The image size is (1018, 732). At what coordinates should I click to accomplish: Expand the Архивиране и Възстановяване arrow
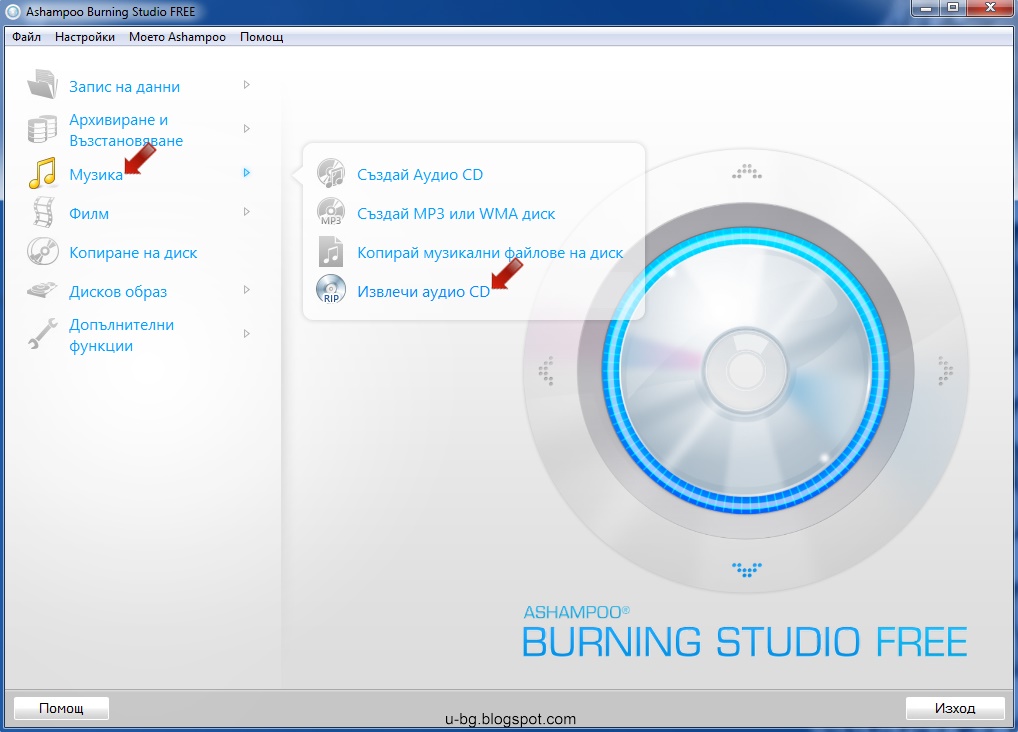[247, 129]
